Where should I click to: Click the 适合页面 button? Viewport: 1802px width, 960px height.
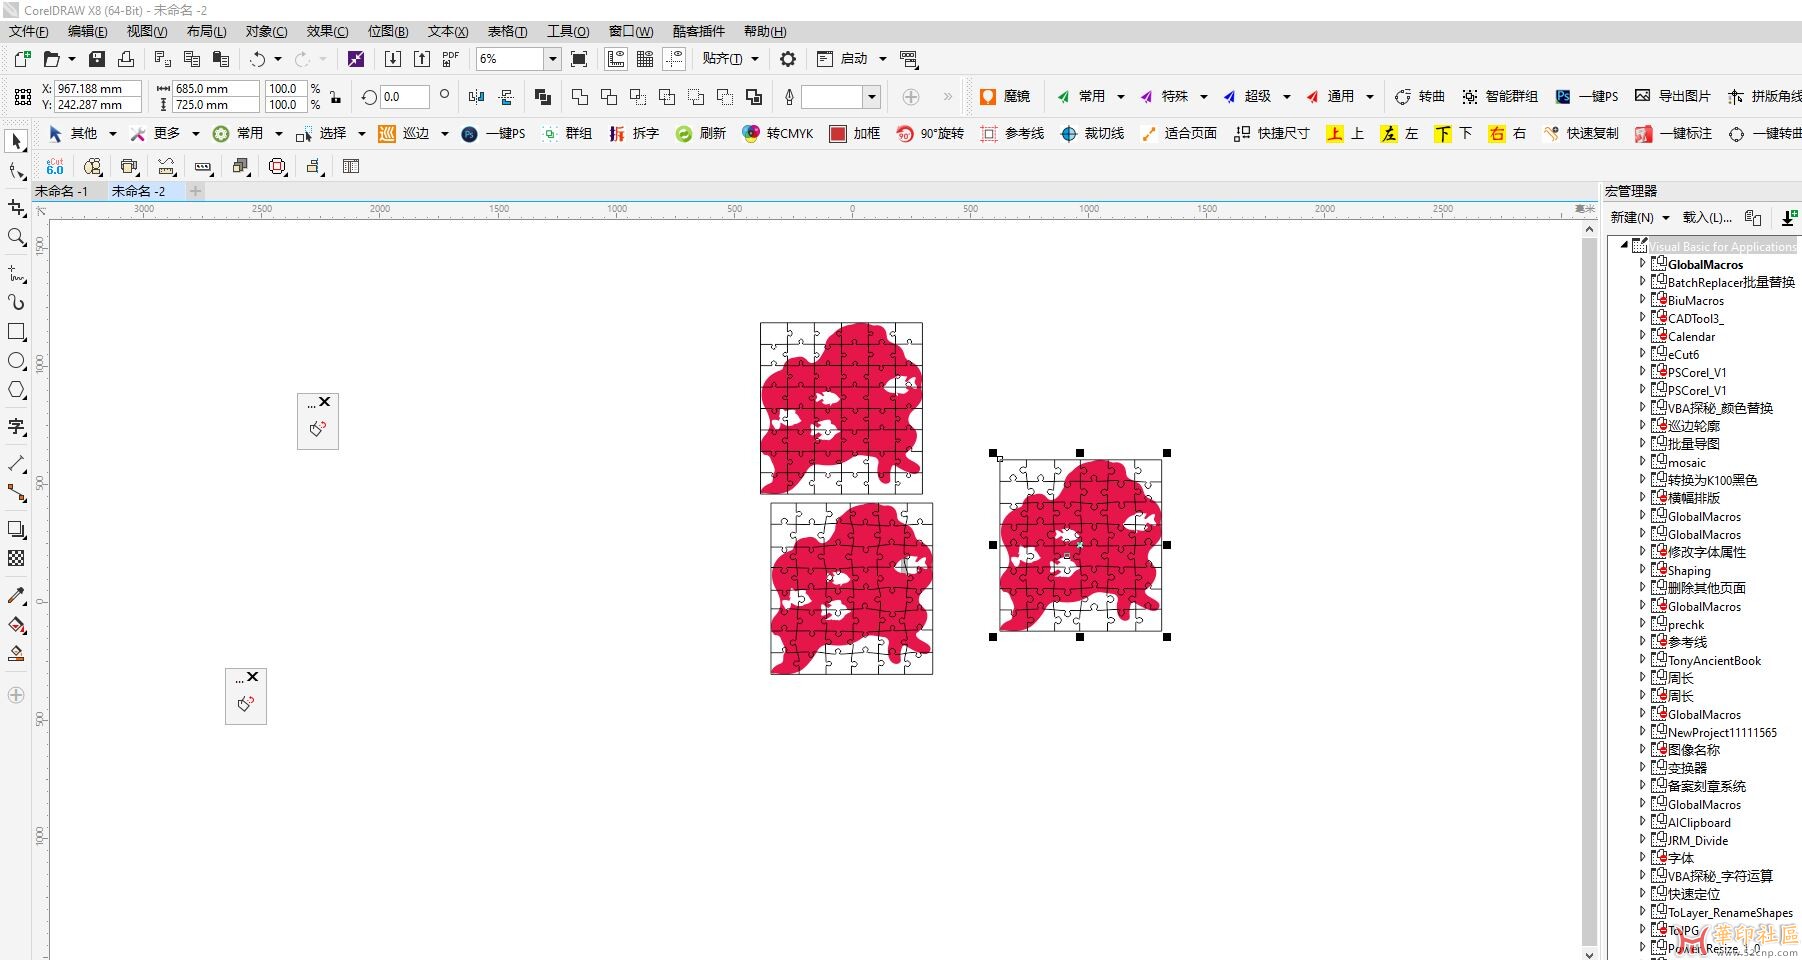point(1178,133)
